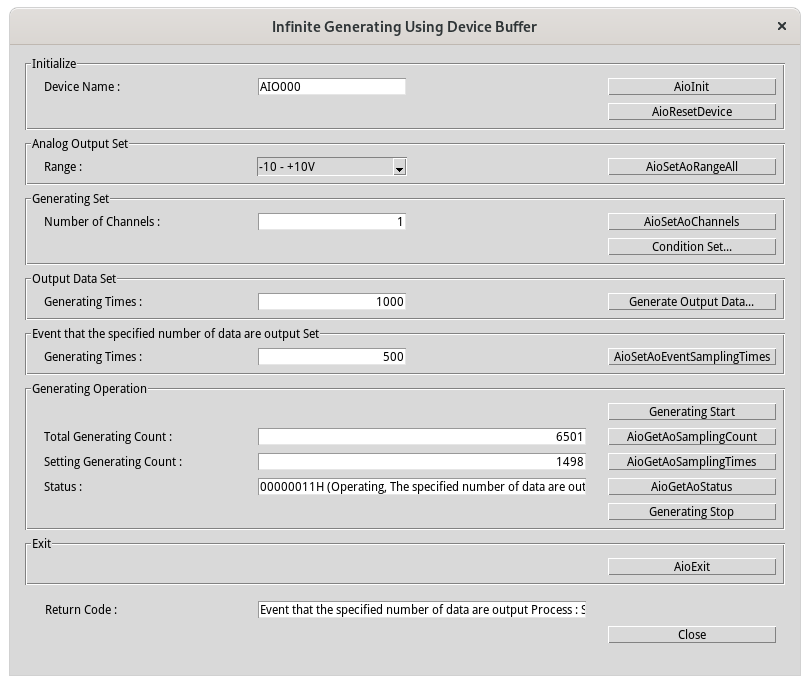Click AioSetAoRangeAll button
The image size is (810, 685).
pos(692,167)
